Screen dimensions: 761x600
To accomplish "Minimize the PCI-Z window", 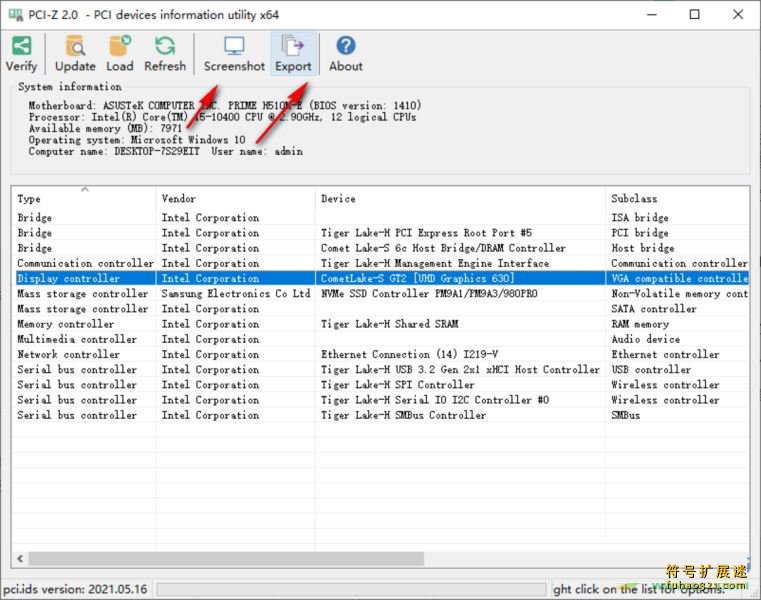I will (x=652, y=15).
